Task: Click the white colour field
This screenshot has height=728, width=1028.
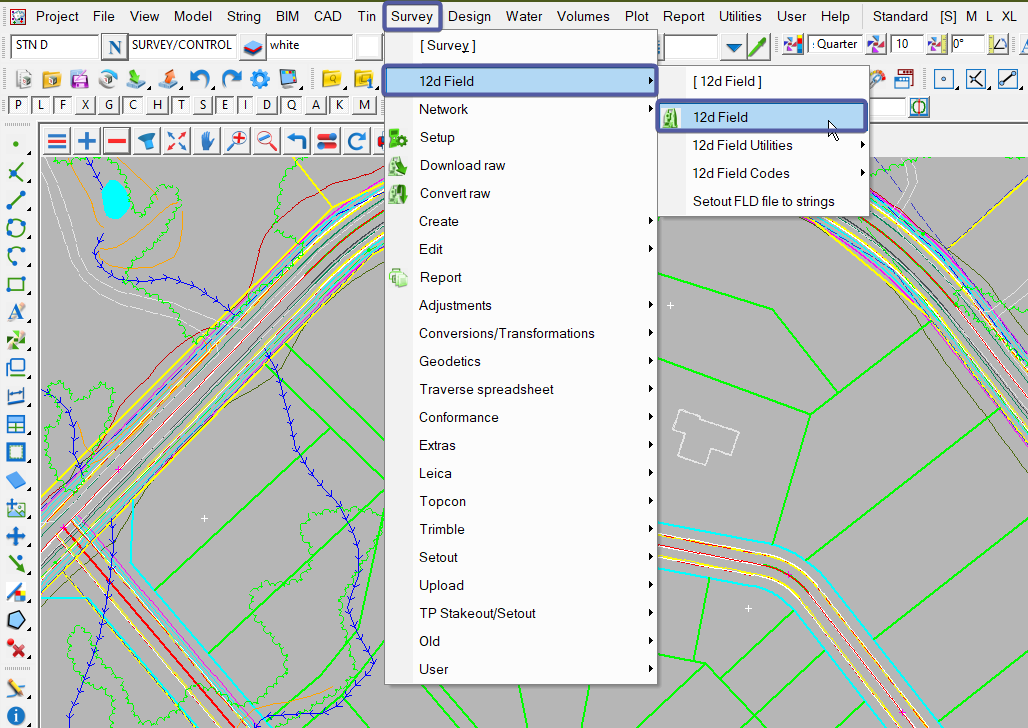Action: pyautogui.click(x=308, y=46)
